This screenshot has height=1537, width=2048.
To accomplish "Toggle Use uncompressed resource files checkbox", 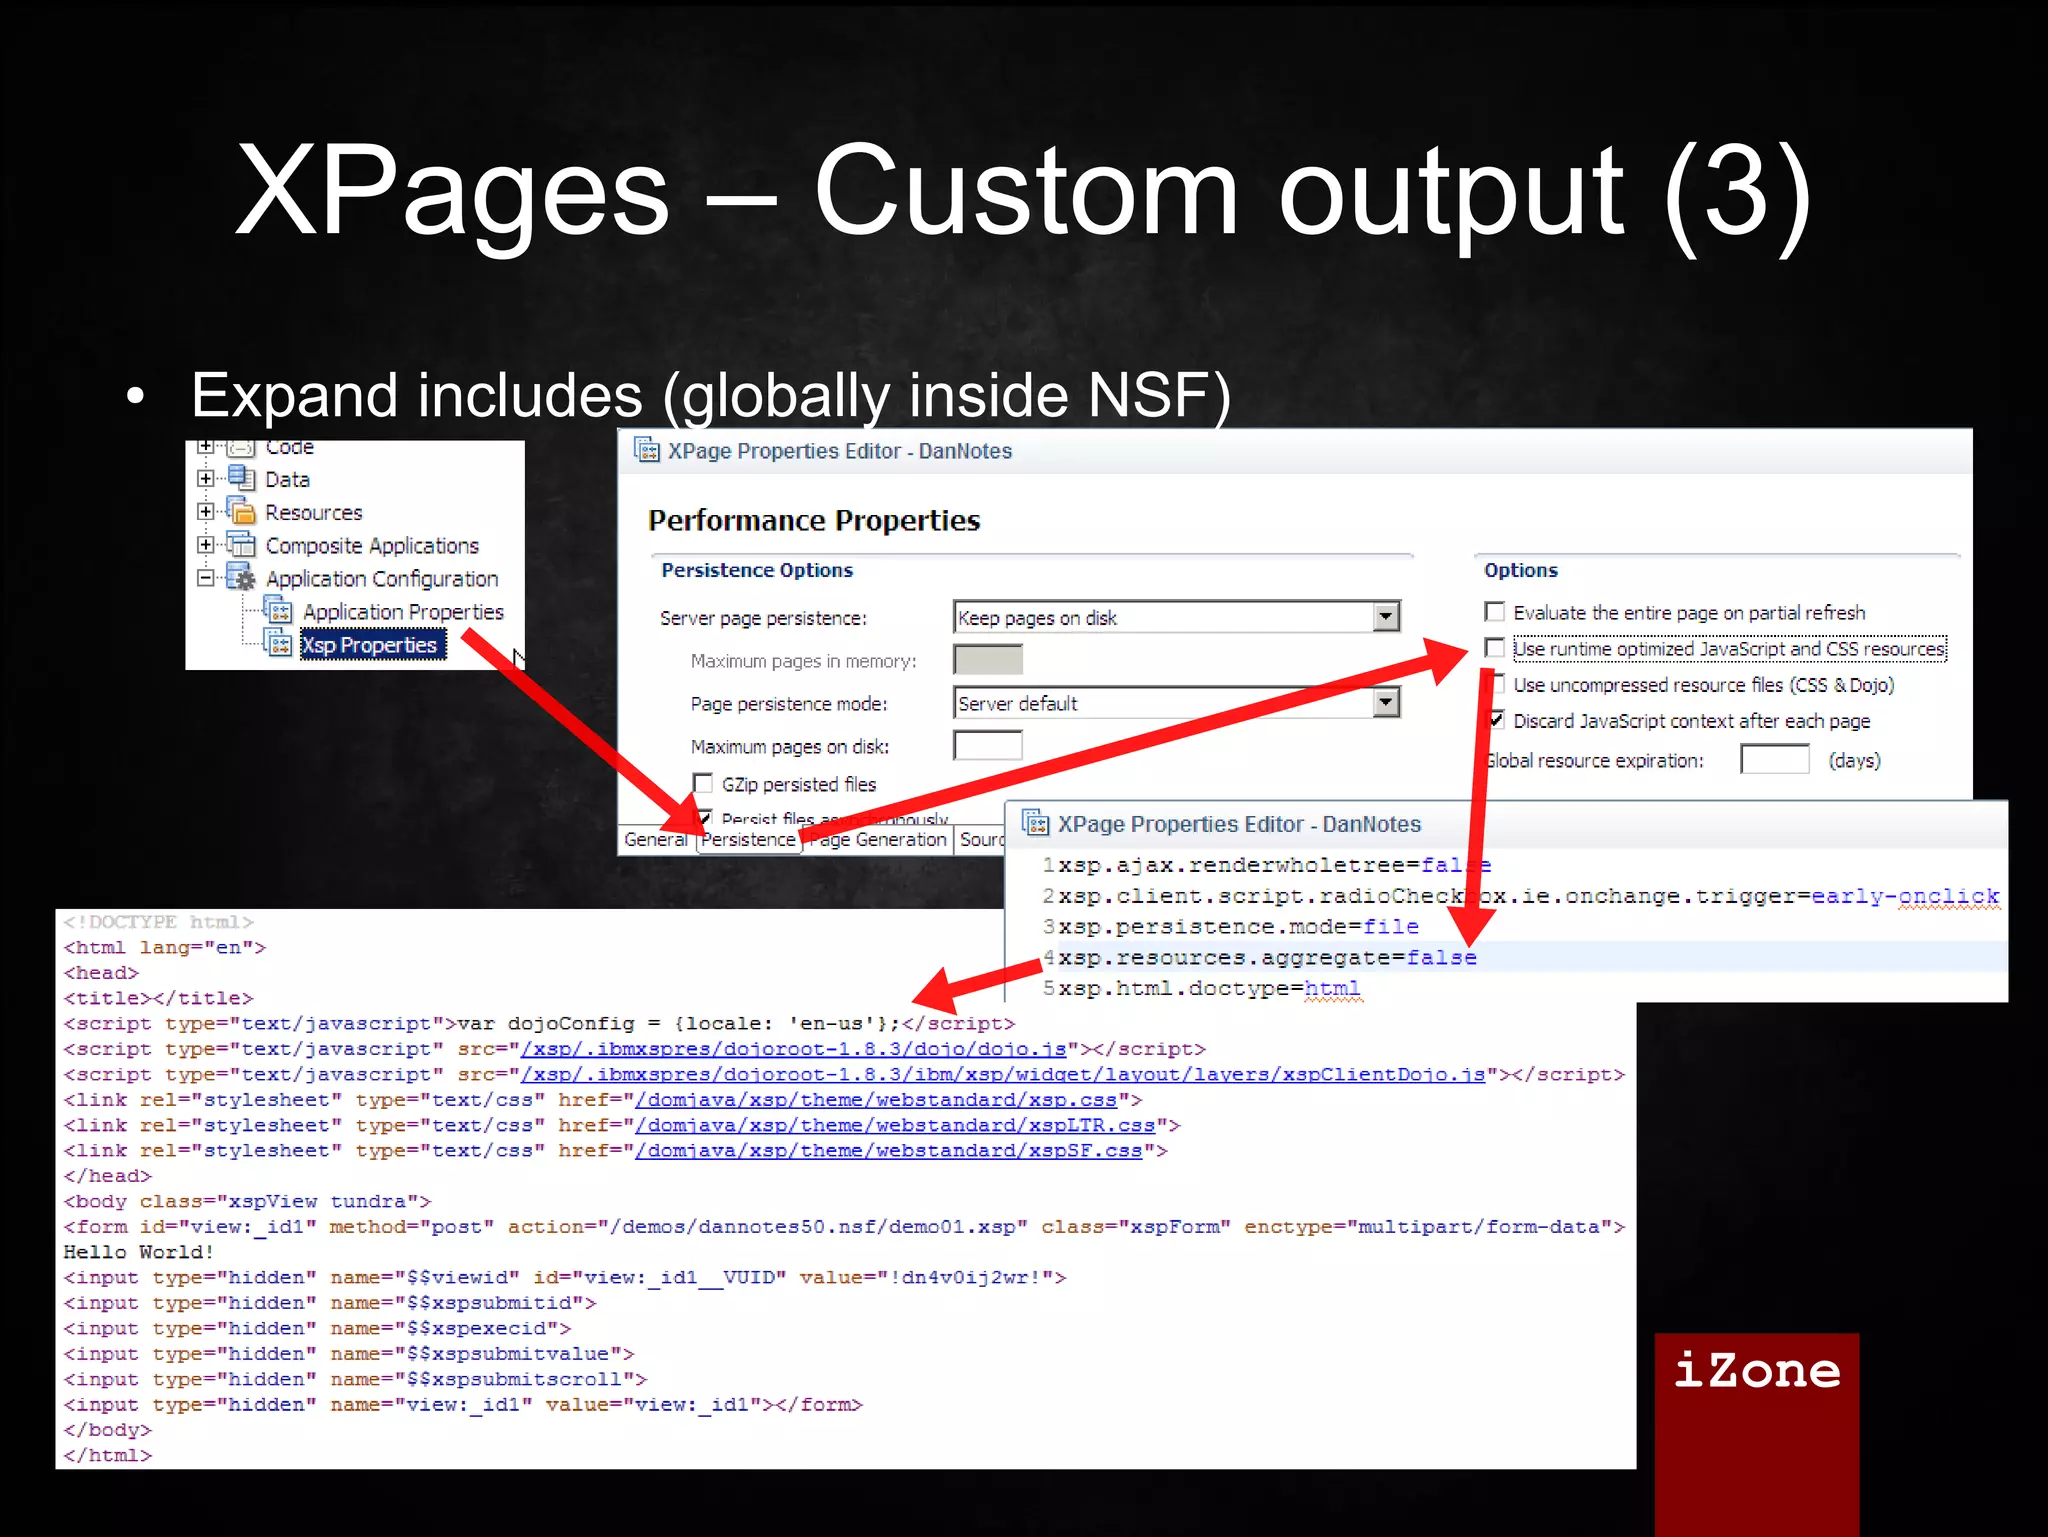I will pyautogui.click(x=1496, y=684).
